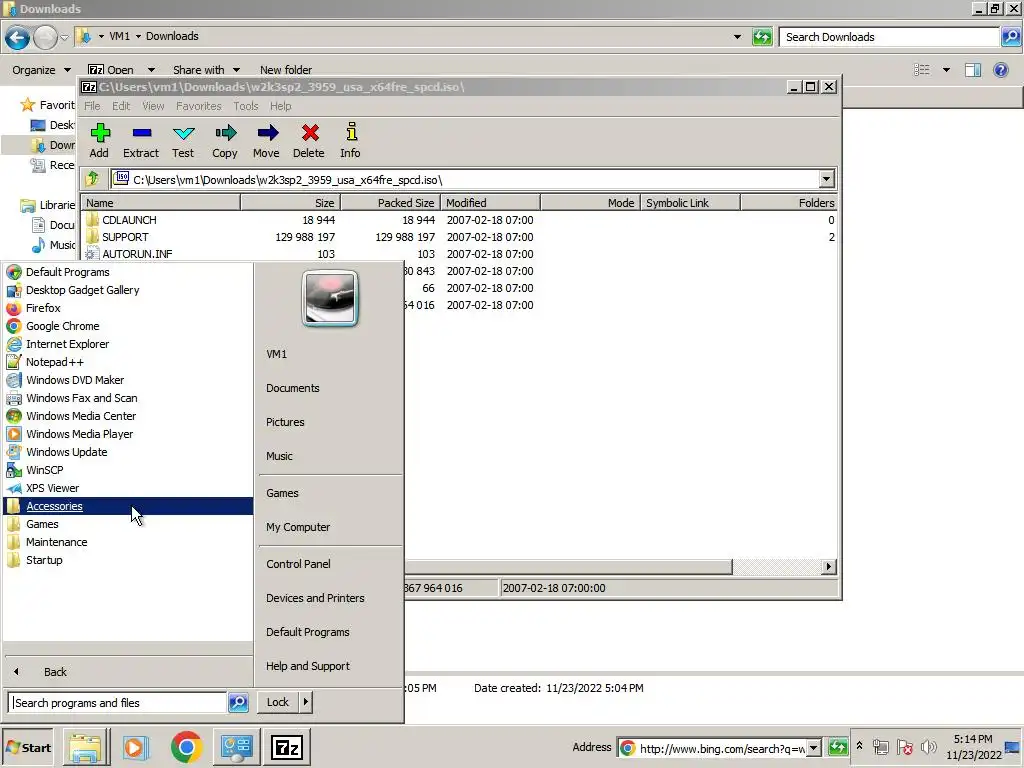Screen dimensions: 1024x768
Task: Open the SUPPORT folder entry
Action: [125, 237]
